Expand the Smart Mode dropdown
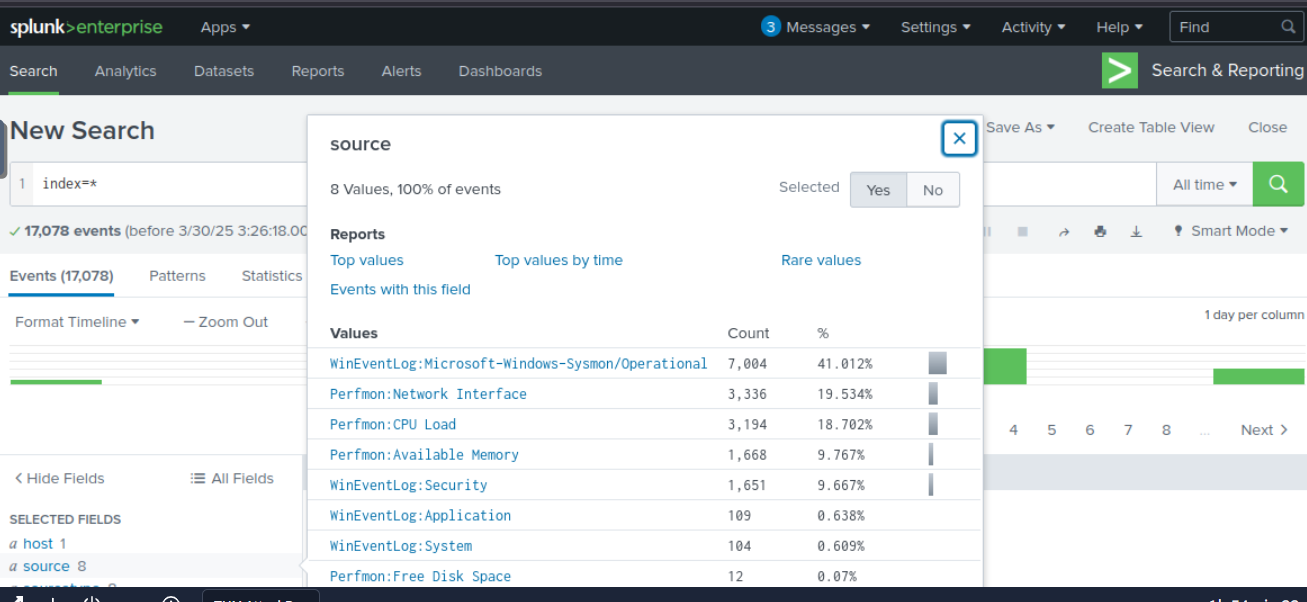The image size is (1307, 602). [1231, 231]
